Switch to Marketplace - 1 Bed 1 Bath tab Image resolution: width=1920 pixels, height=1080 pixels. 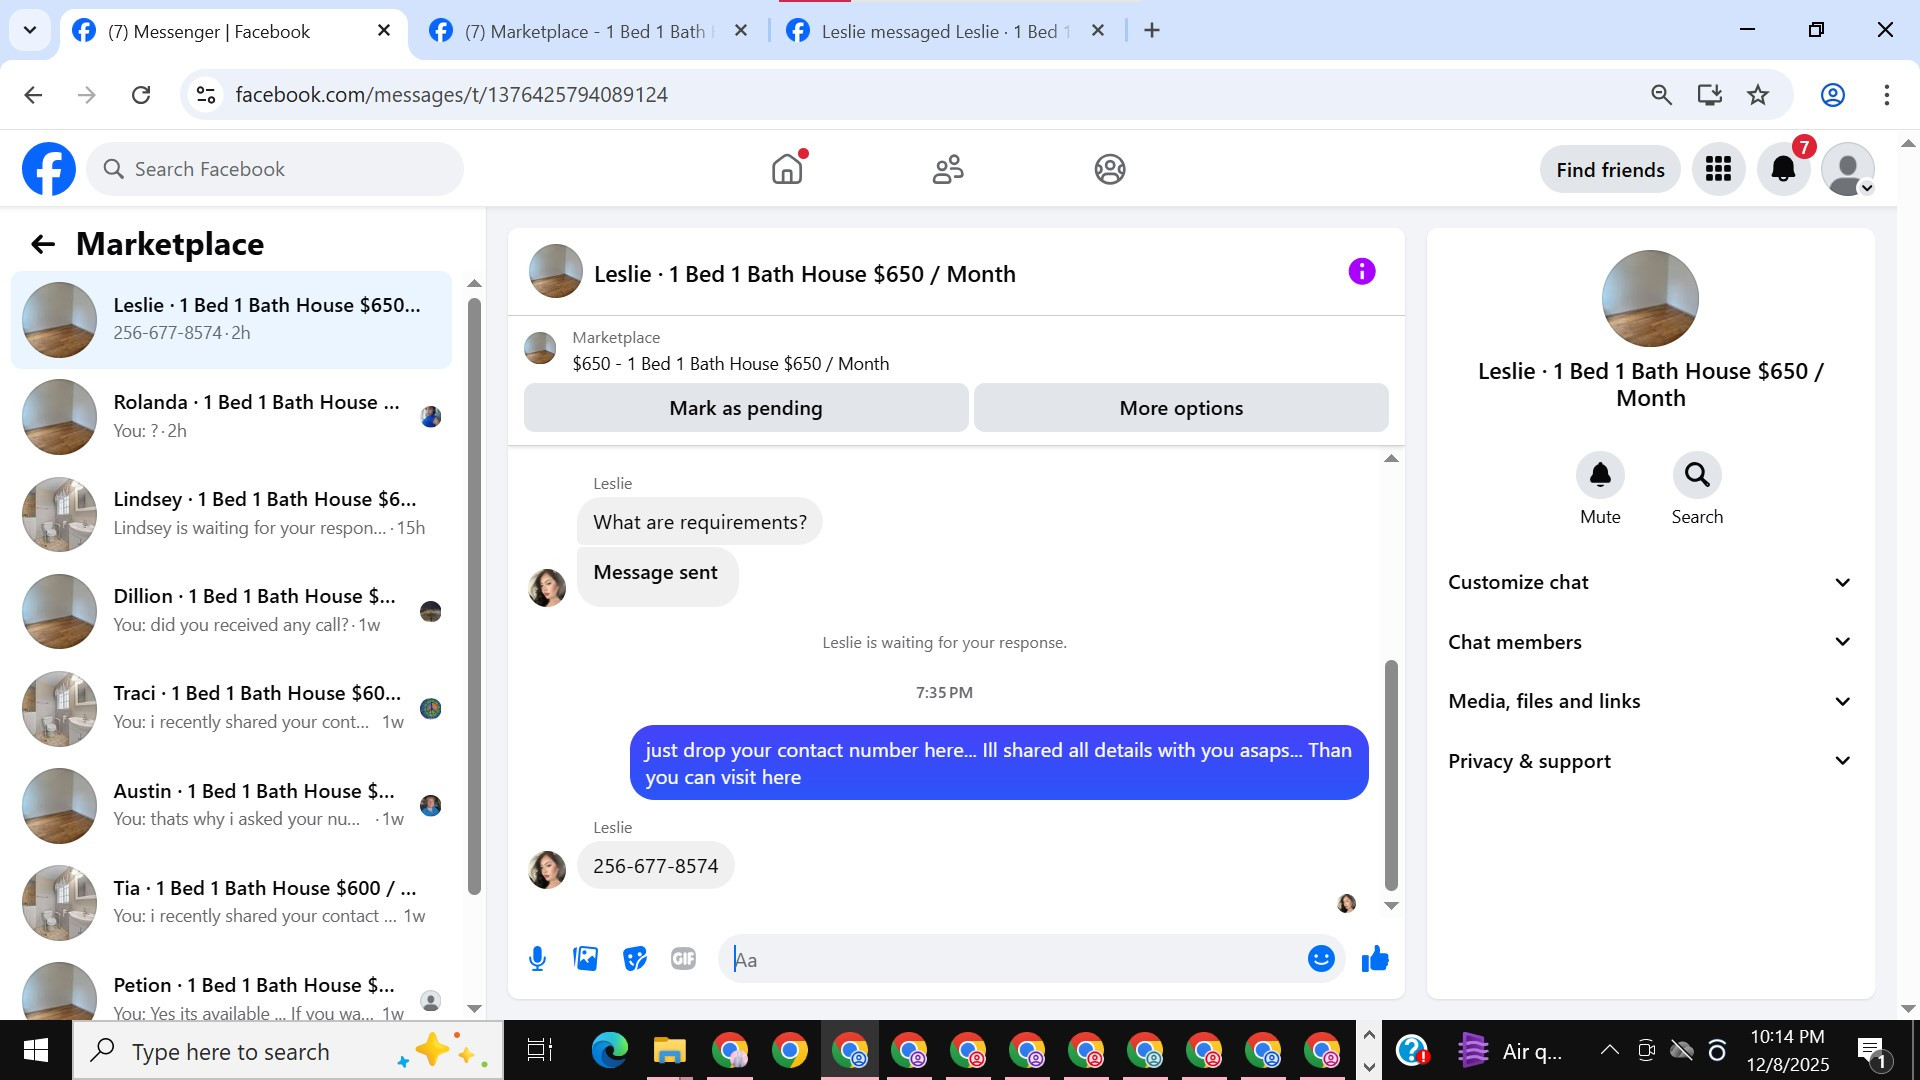587,31
